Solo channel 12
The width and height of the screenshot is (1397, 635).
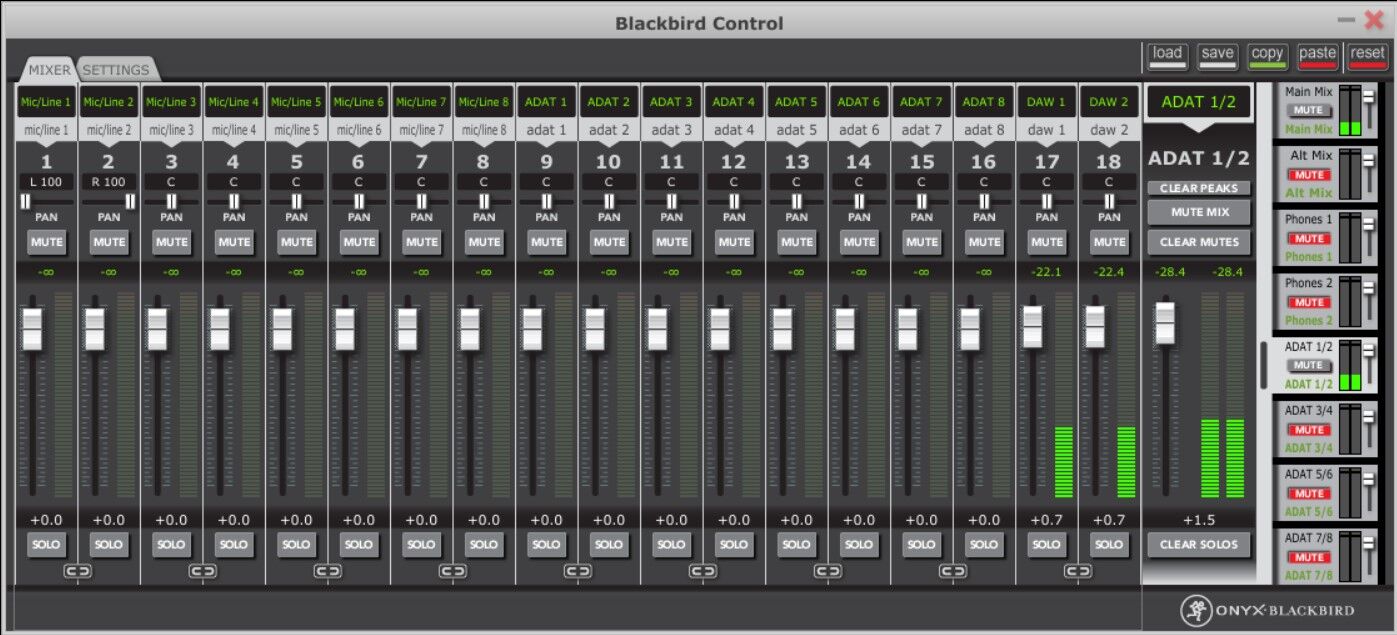734,545
